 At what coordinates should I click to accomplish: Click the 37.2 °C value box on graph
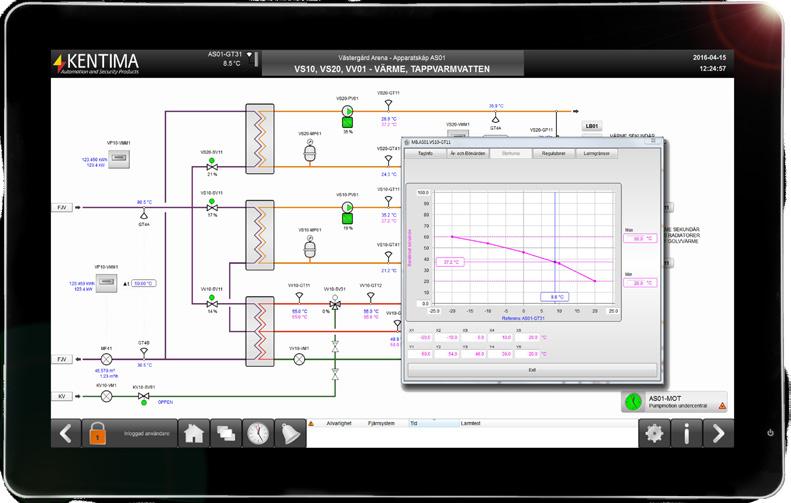pos(450,262)
